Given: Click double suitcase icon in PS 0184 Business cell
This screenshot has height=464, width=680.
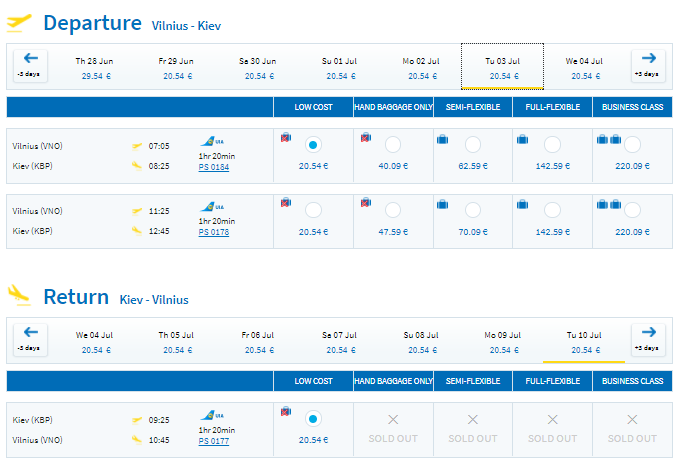Looking at the screenshot, I should [609, 139].
